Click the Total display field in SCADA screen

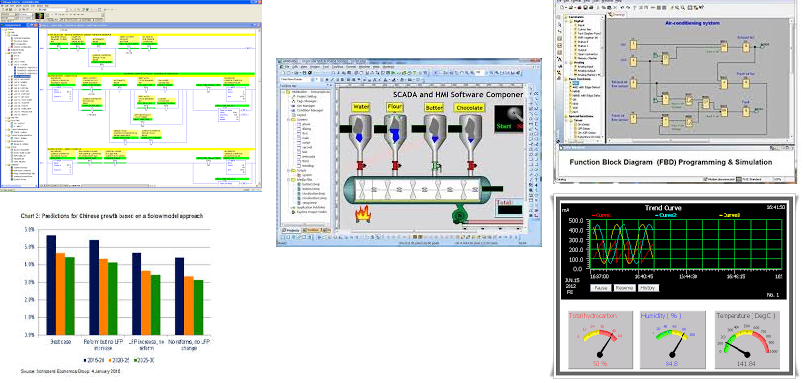[510, 209]
